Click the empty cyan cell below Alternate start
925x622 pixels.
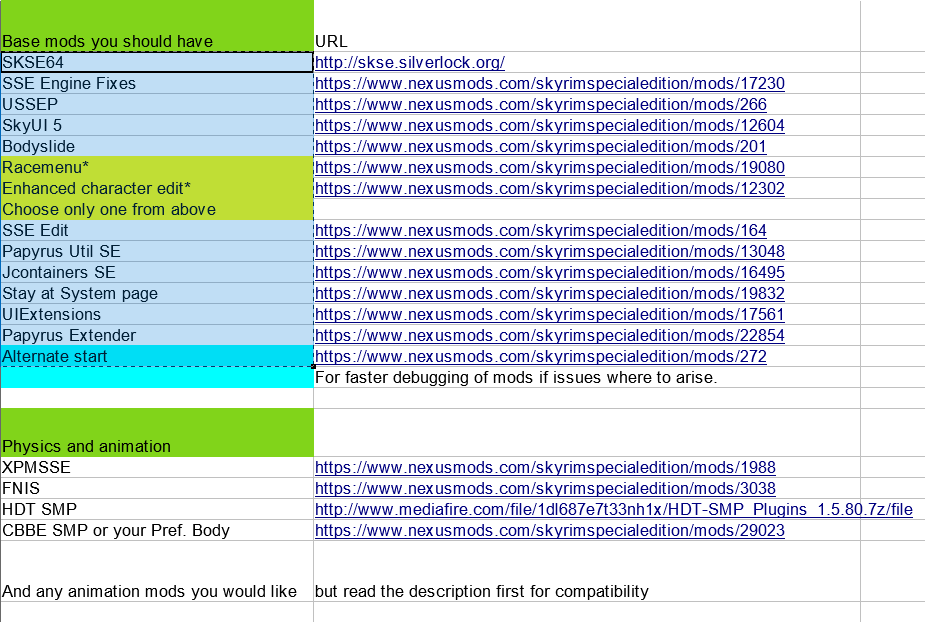coord(157,378)
